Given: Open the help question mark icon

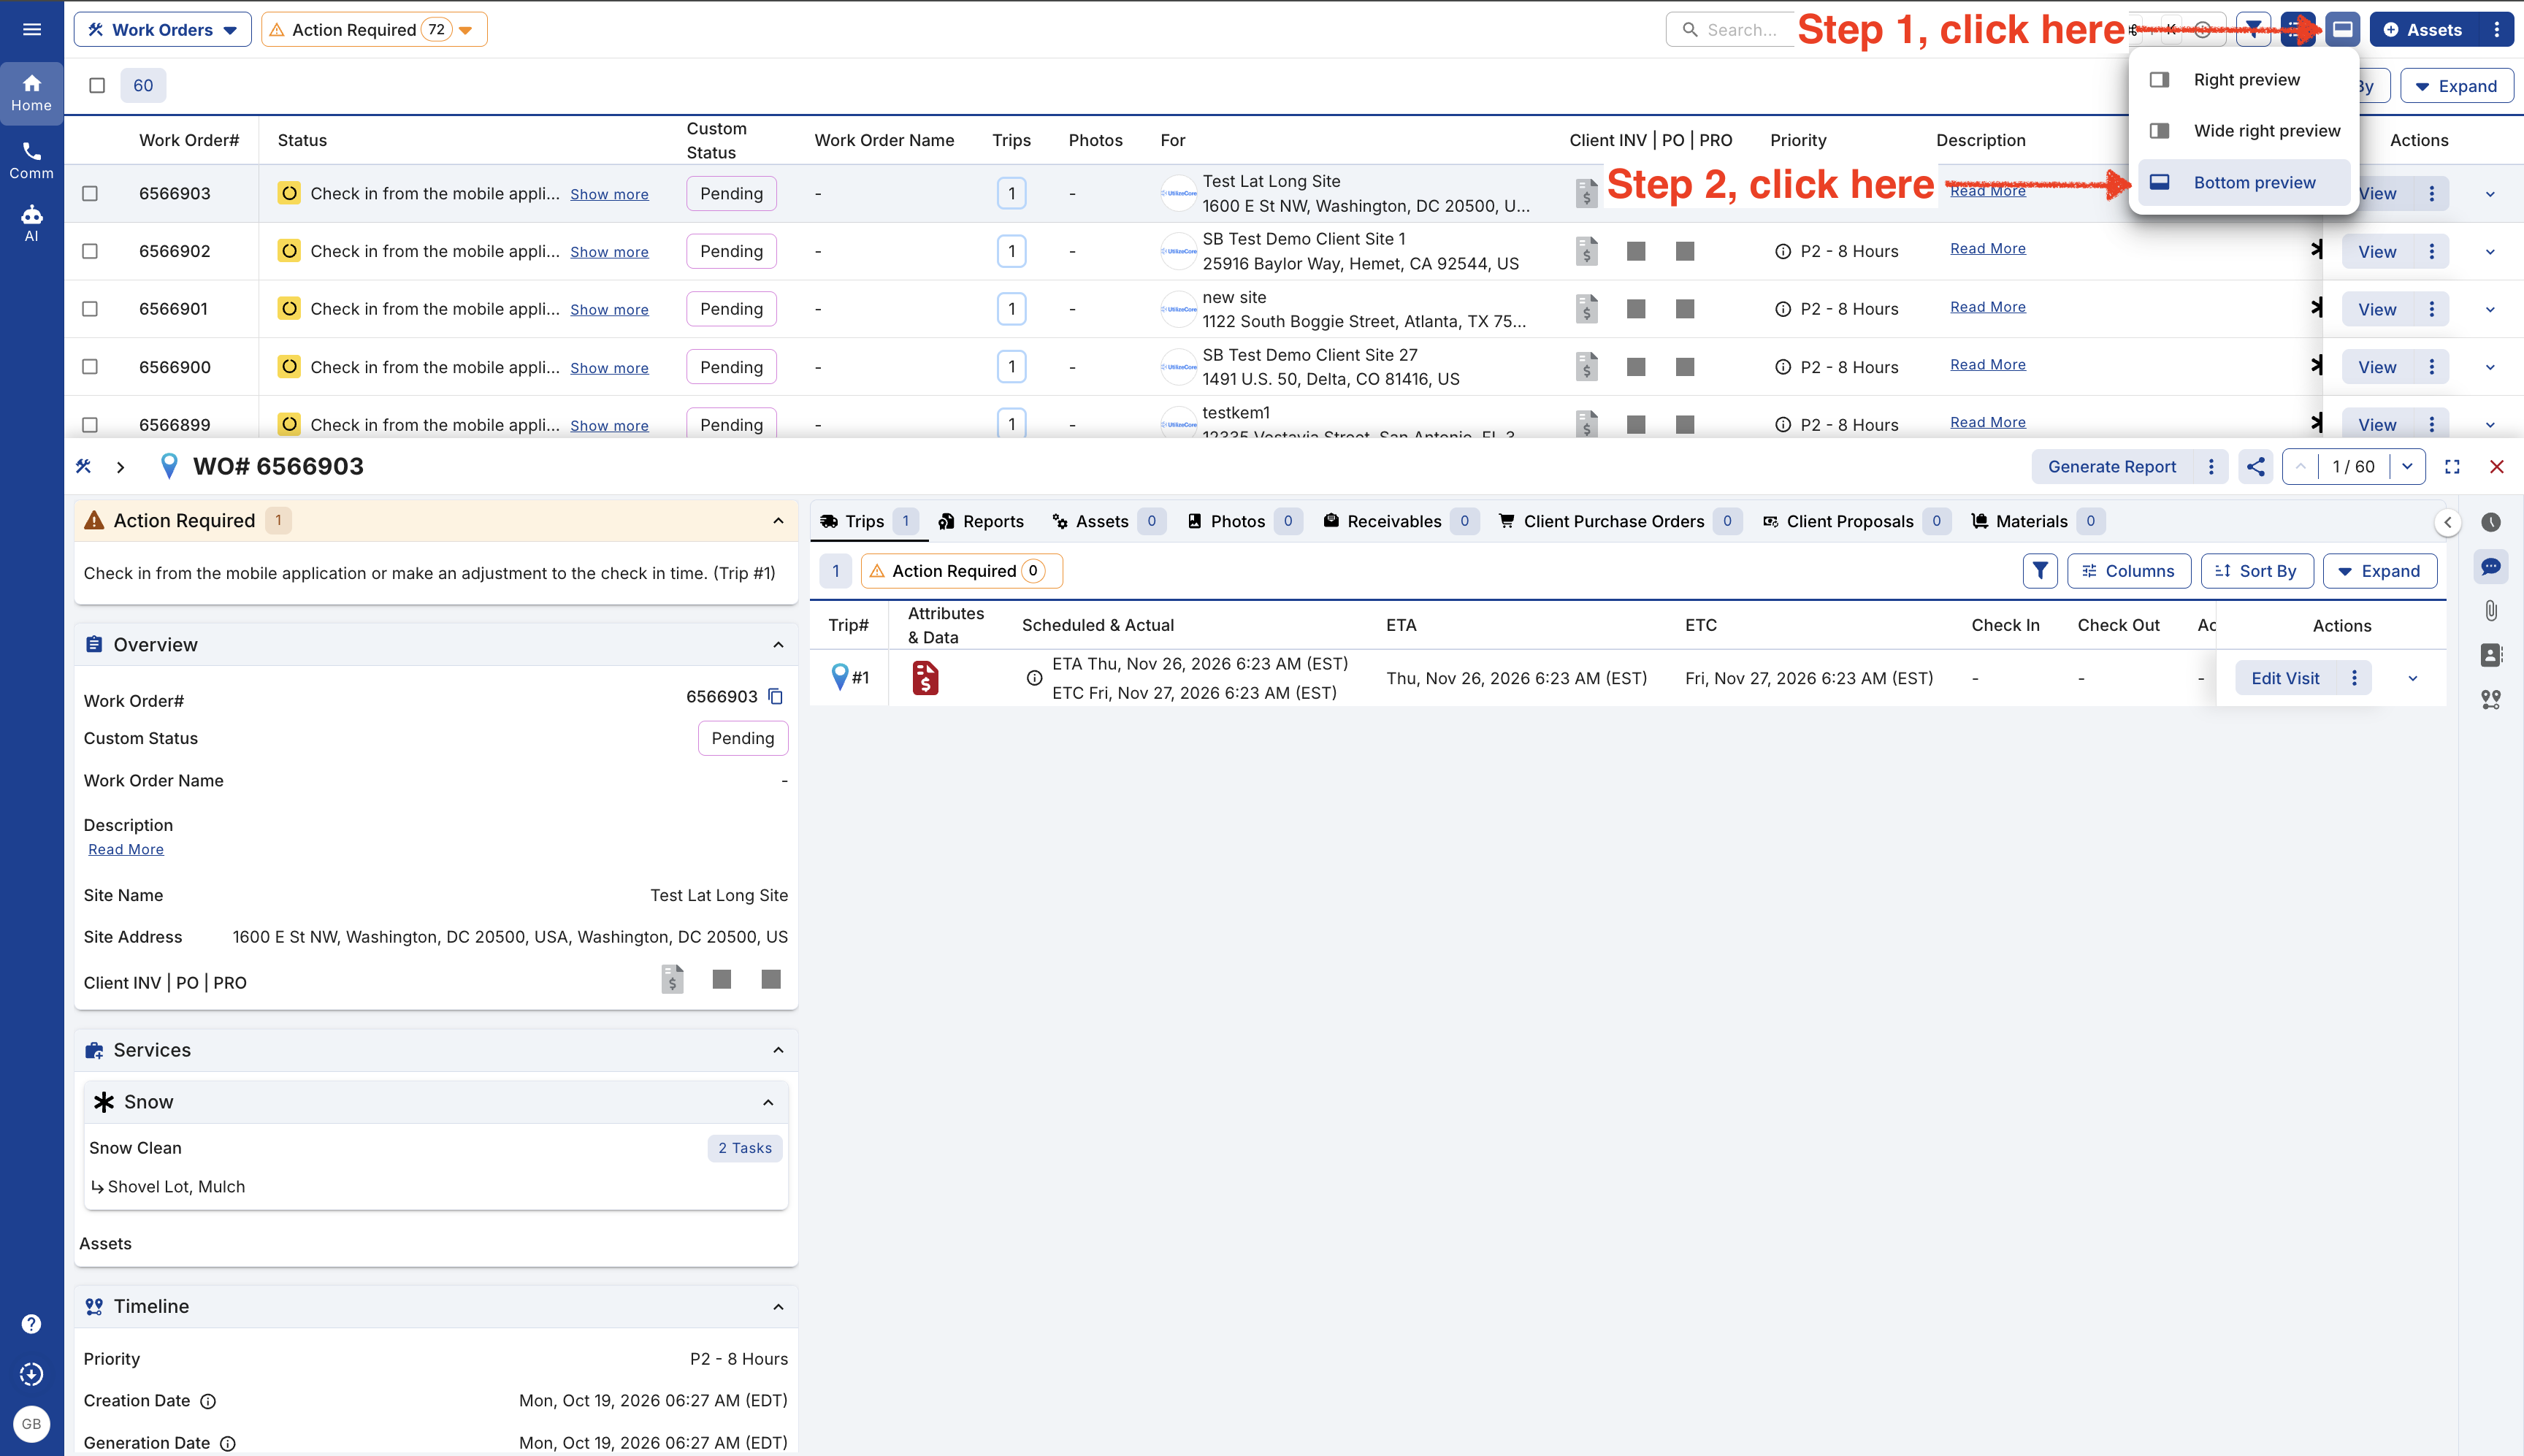Looking at the screenshot, I should pos(31,1323).
